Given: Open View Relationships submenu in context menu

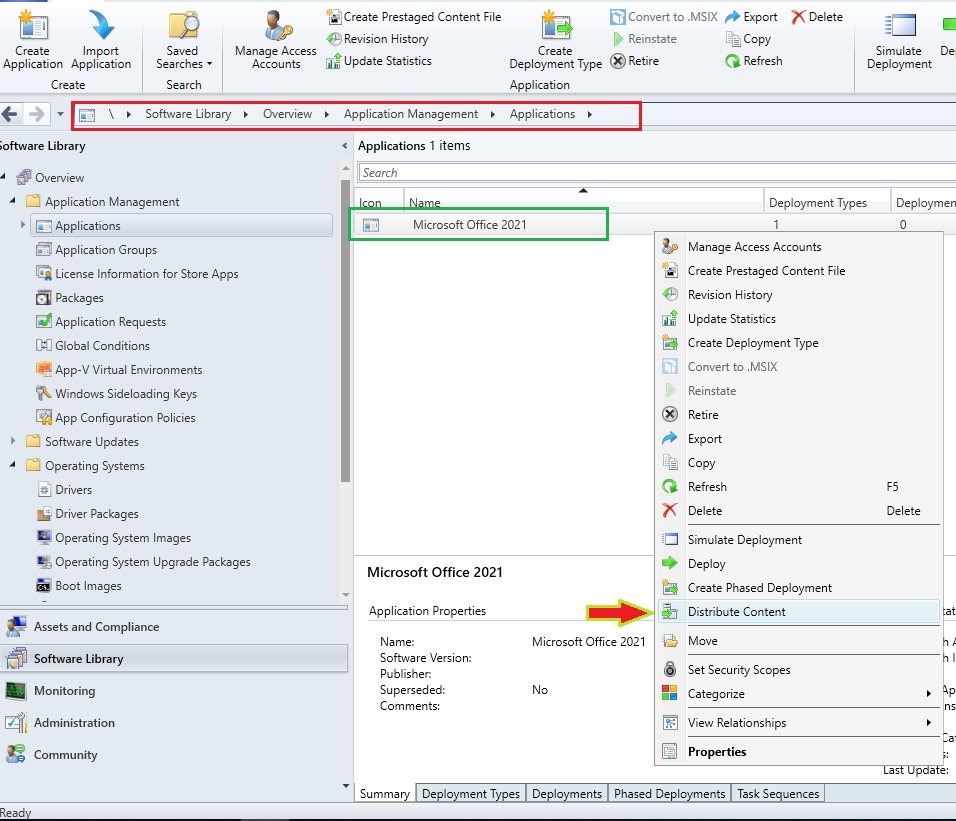Looking at the screenshot, I should coord(798,723).
